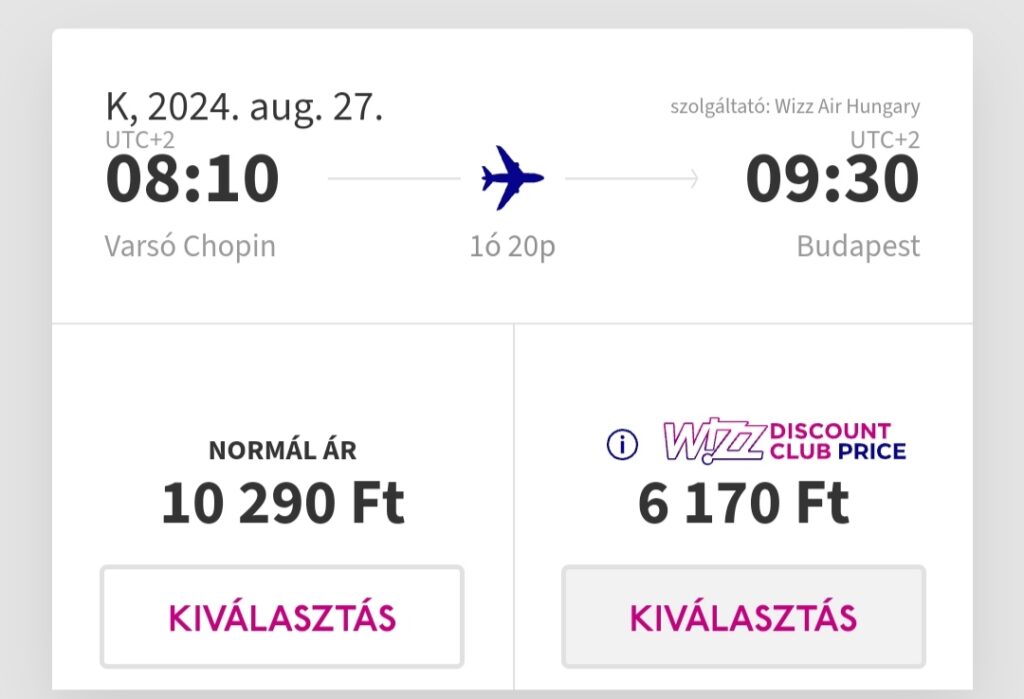Click the UTC+2 label above departure time
This screenshot has height=699, width=1024.
(x=140, y=140)
